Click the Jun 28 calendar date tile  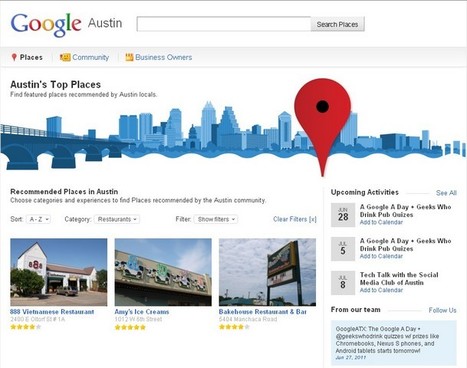click(x=343, y=215)
